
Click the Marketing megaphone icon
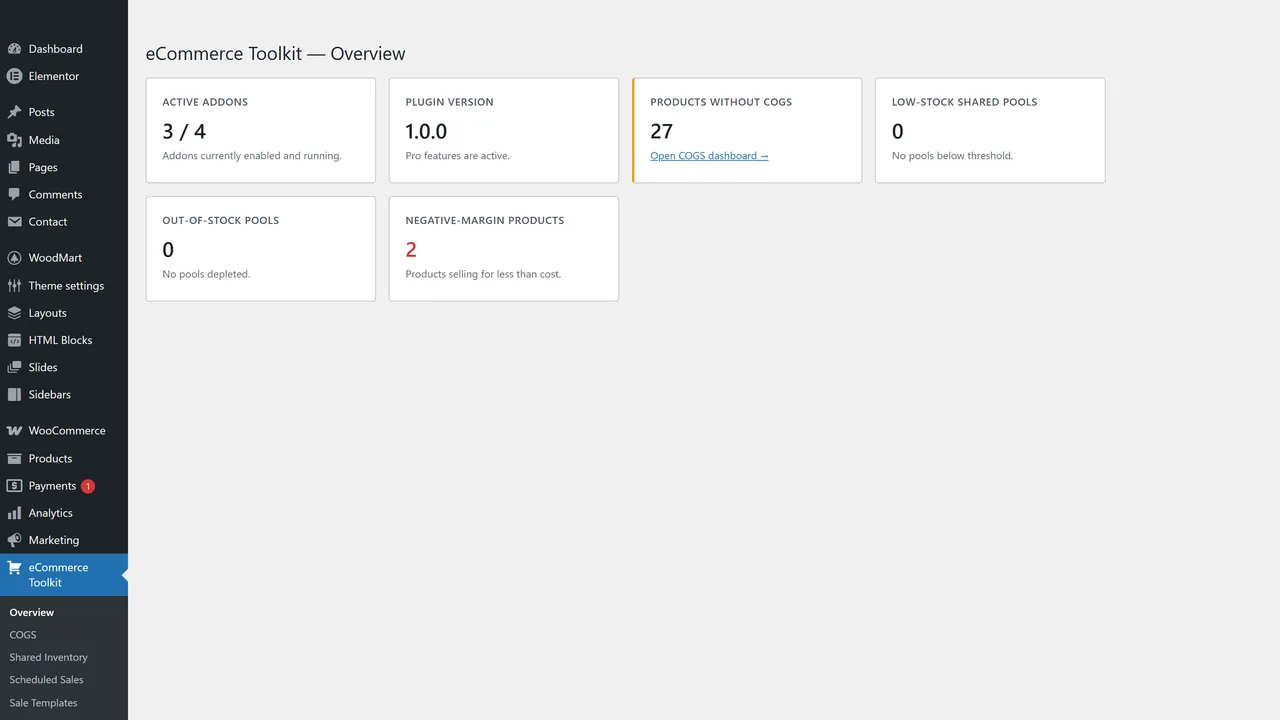(14, 540)
